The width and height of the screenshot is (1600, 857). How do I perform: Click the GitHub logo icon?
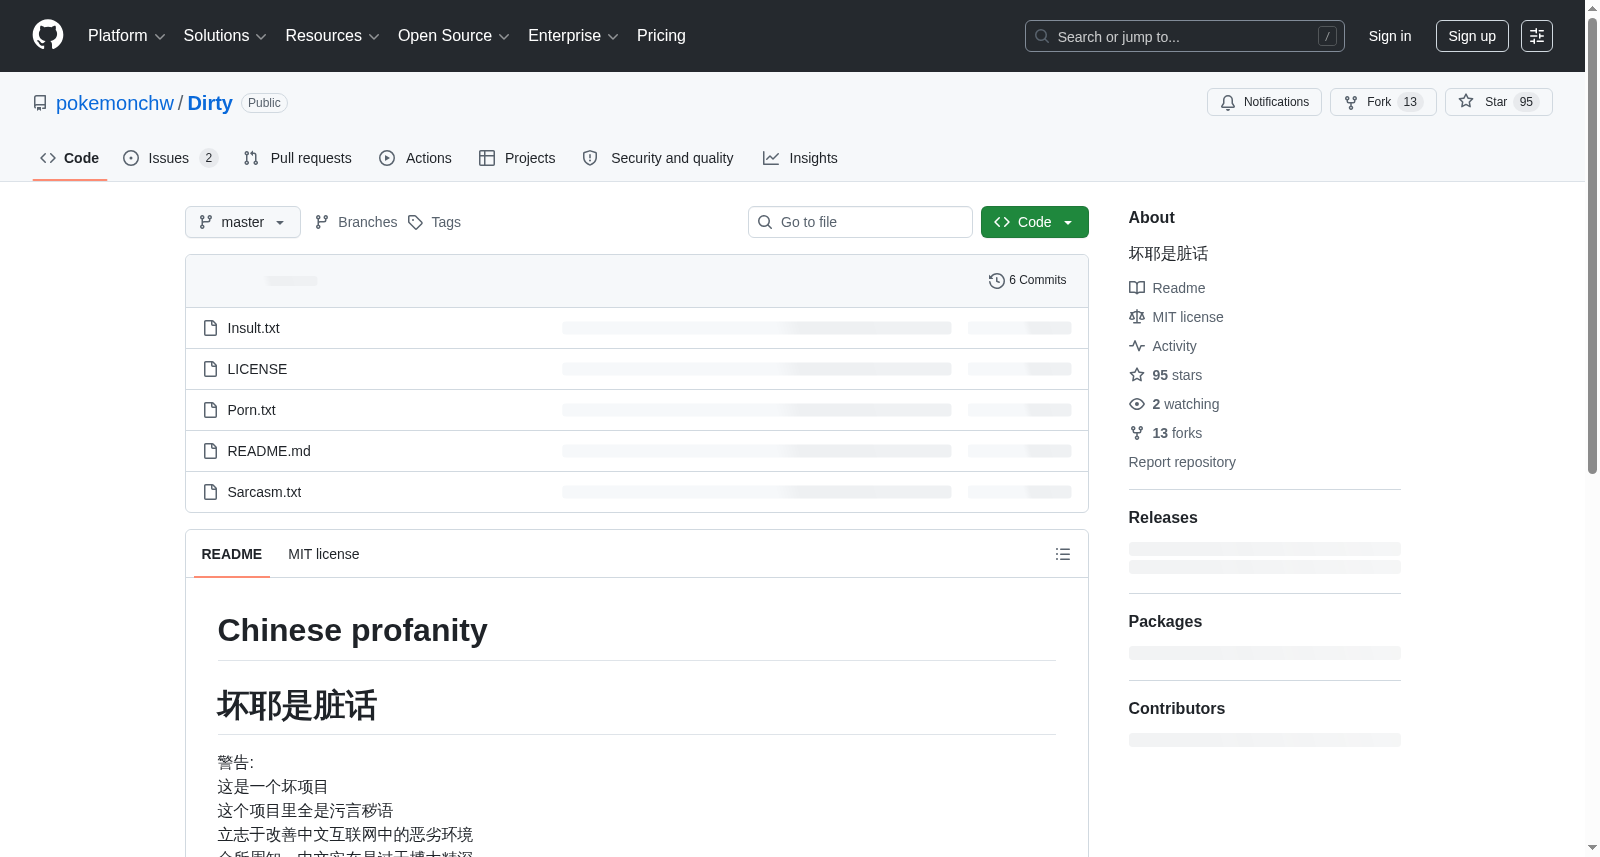[x=48, y=36]
